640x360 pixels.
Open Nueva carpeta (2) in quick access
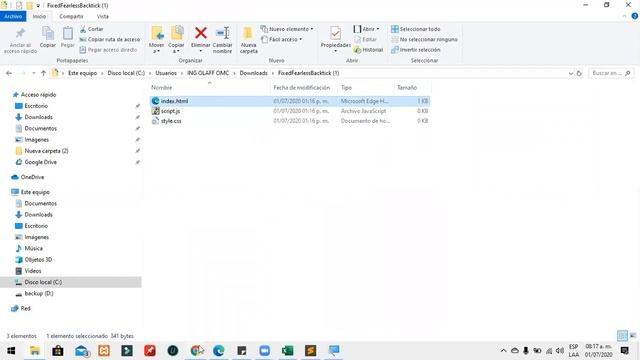[x=46, y=151]
